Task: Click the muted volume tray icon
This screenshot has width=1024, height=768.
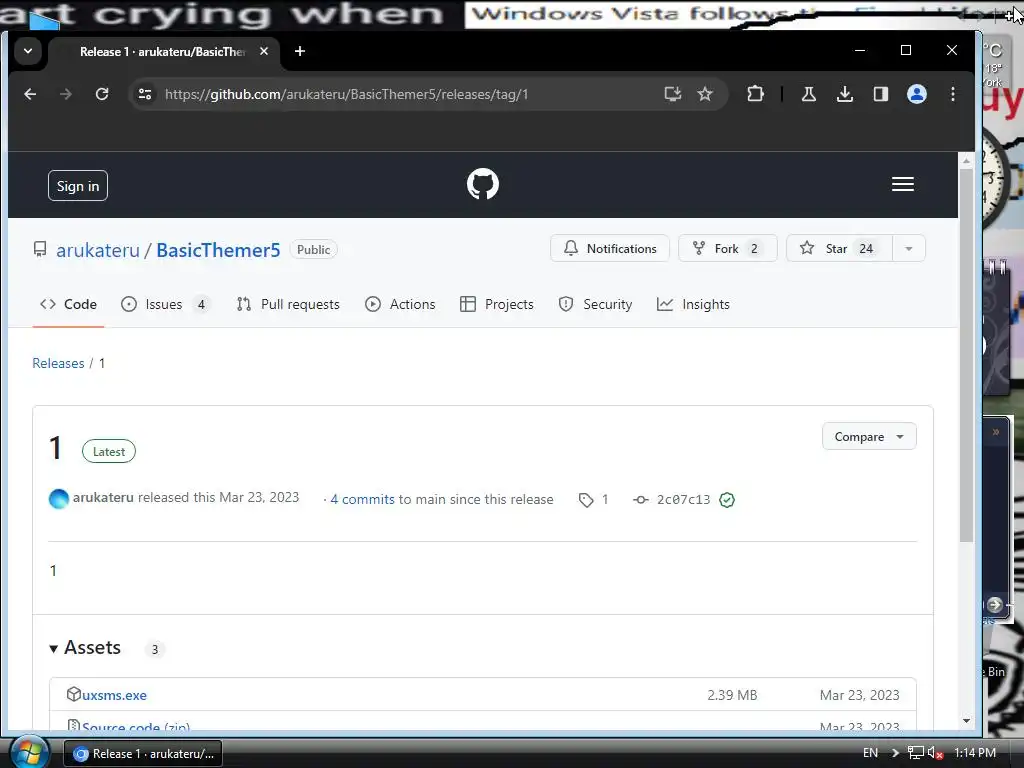Action: tap(935, 753)
